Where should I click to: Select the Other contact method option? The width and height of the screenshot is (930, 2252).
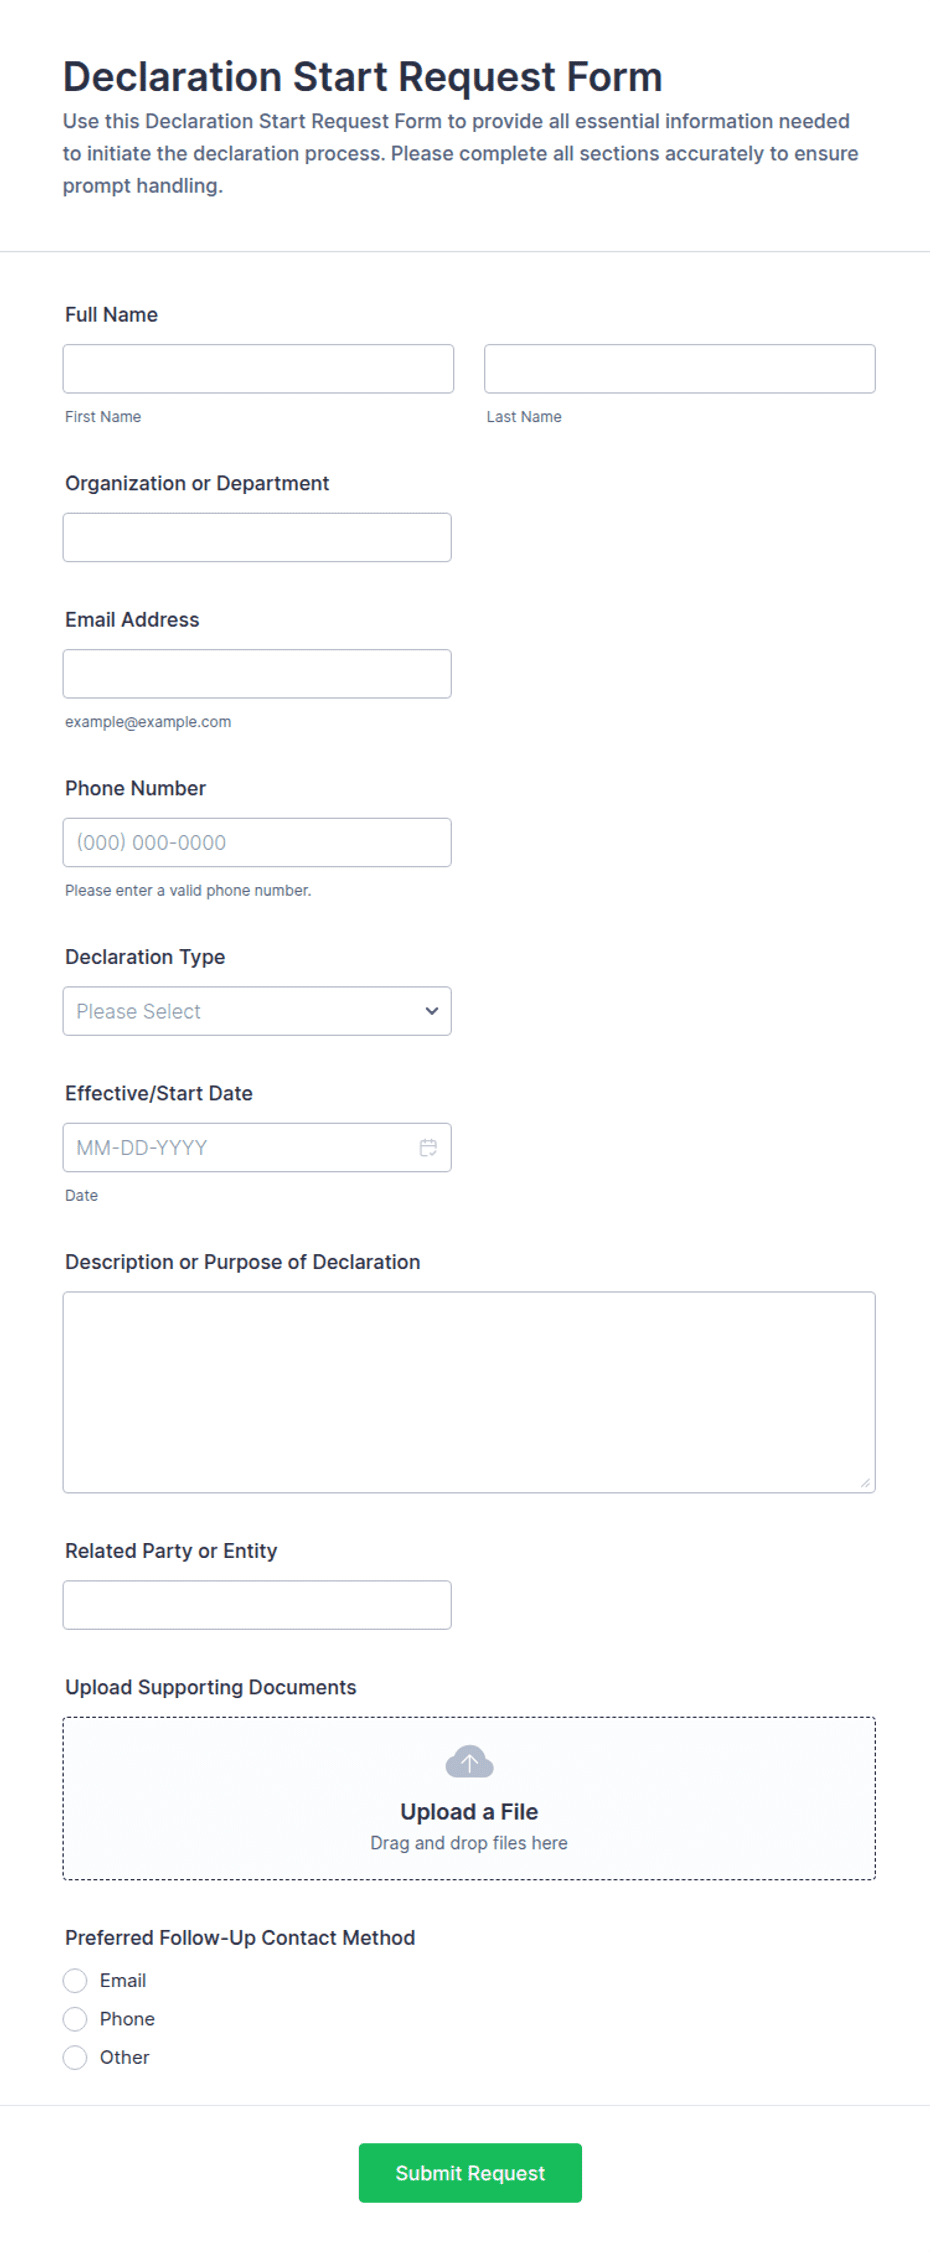(75, 2057)
